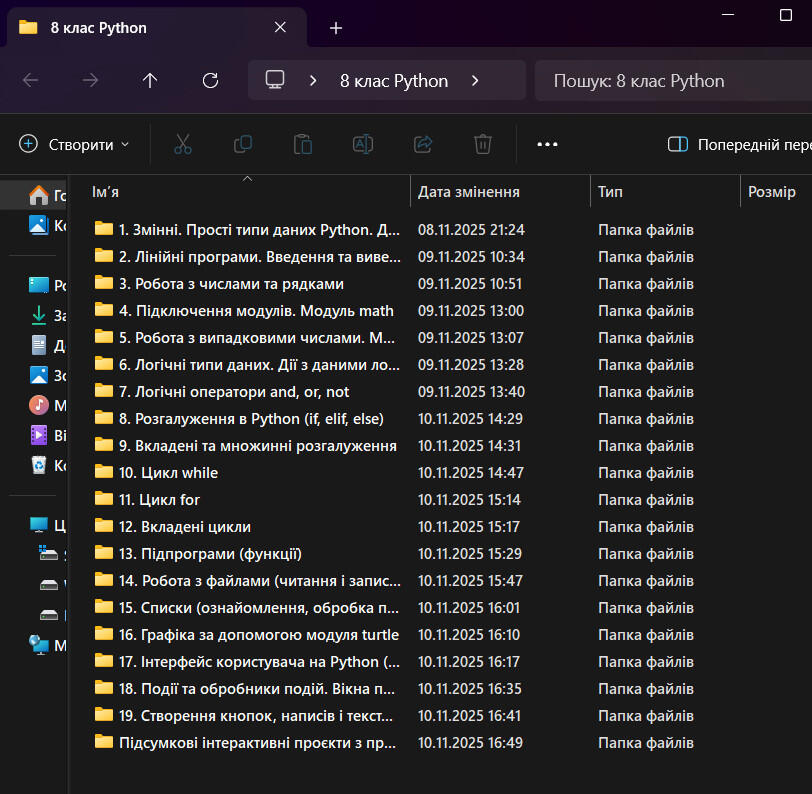The image size is (812, 794).
Task: Open the three-dots 'See more' menu
Action: click(547, 144)
